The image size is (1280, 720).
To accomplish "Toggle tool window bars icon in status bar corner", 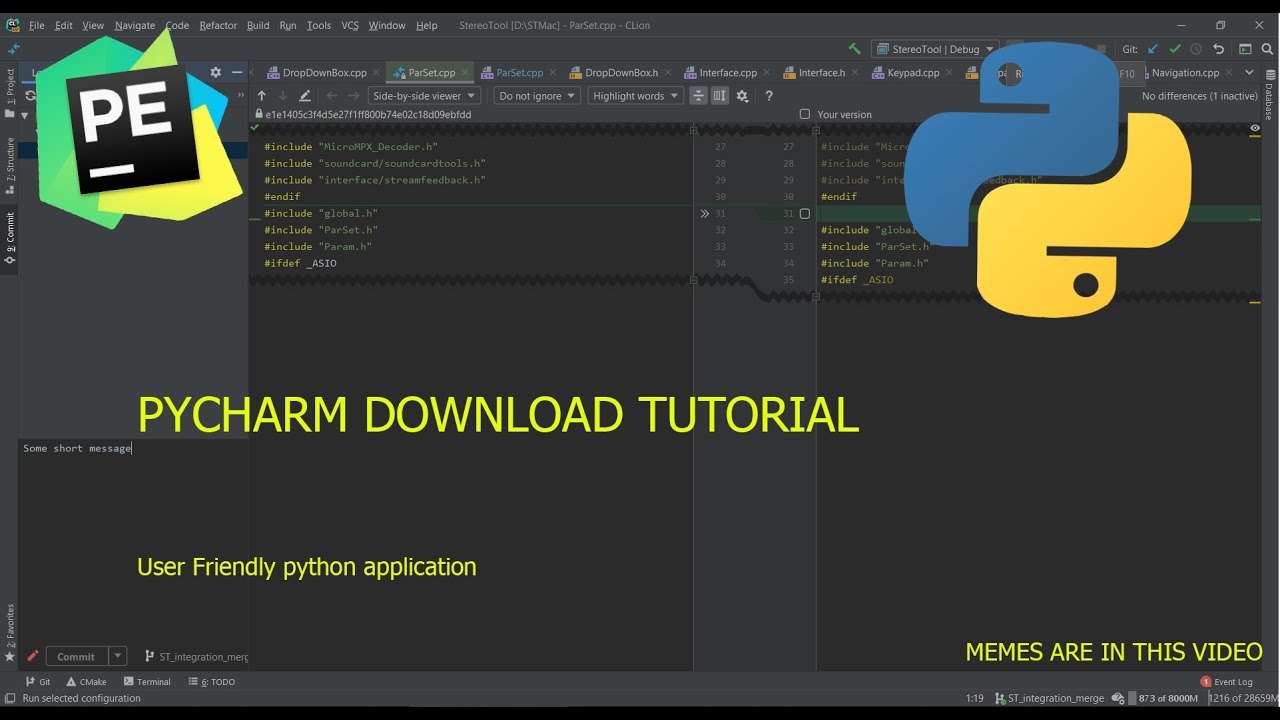I will [x=9, y=698].
